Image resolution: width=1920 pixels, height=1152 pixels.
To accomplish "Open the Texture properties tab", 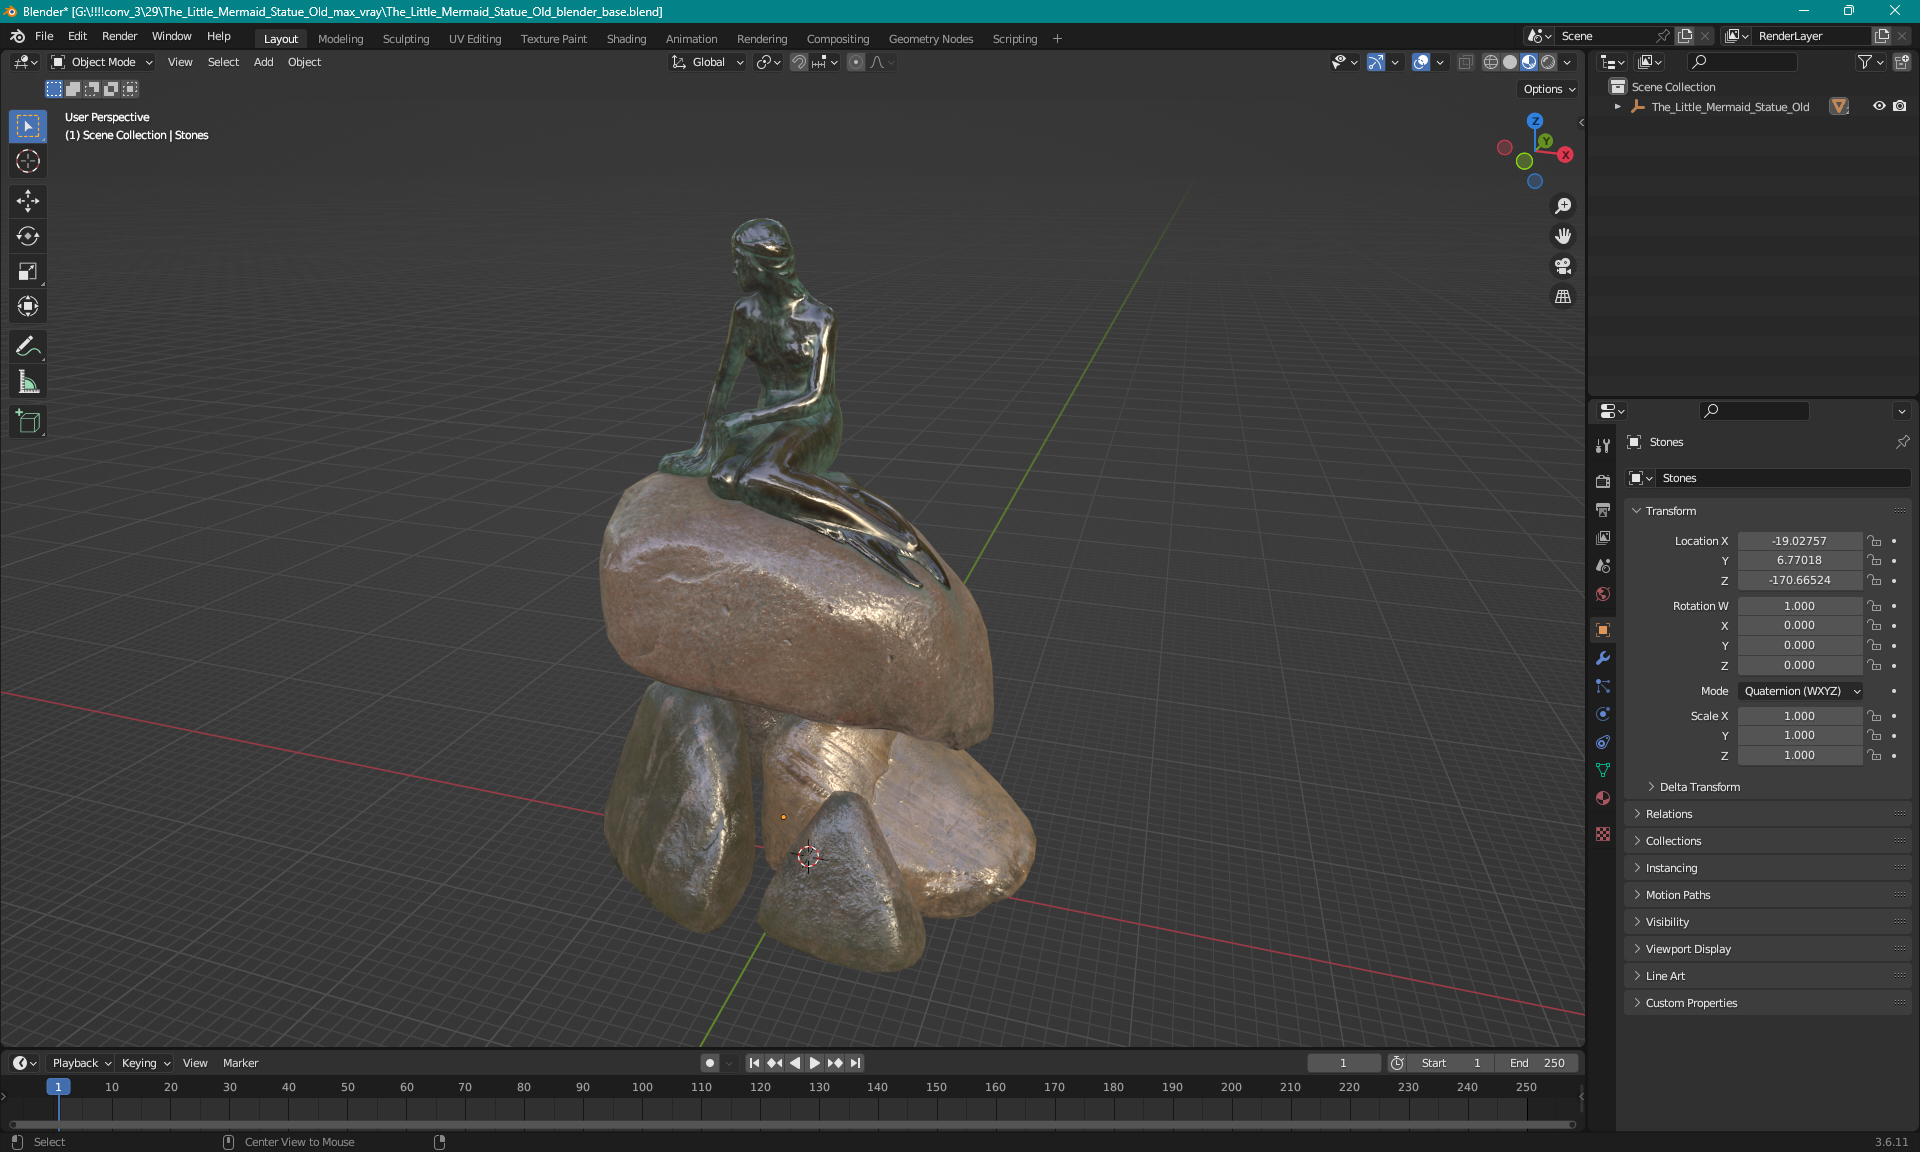I will tap(1603, 834).
